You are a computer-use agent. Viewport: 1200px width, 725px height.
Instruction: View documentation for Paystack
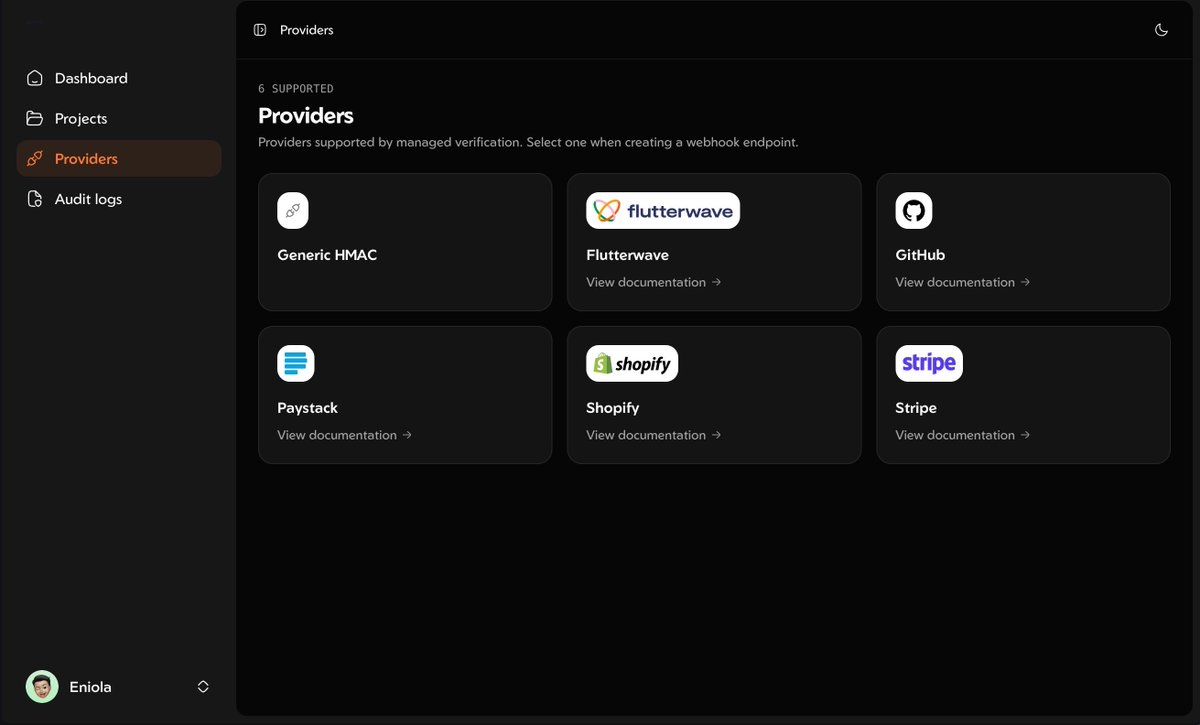pos(345,435)
